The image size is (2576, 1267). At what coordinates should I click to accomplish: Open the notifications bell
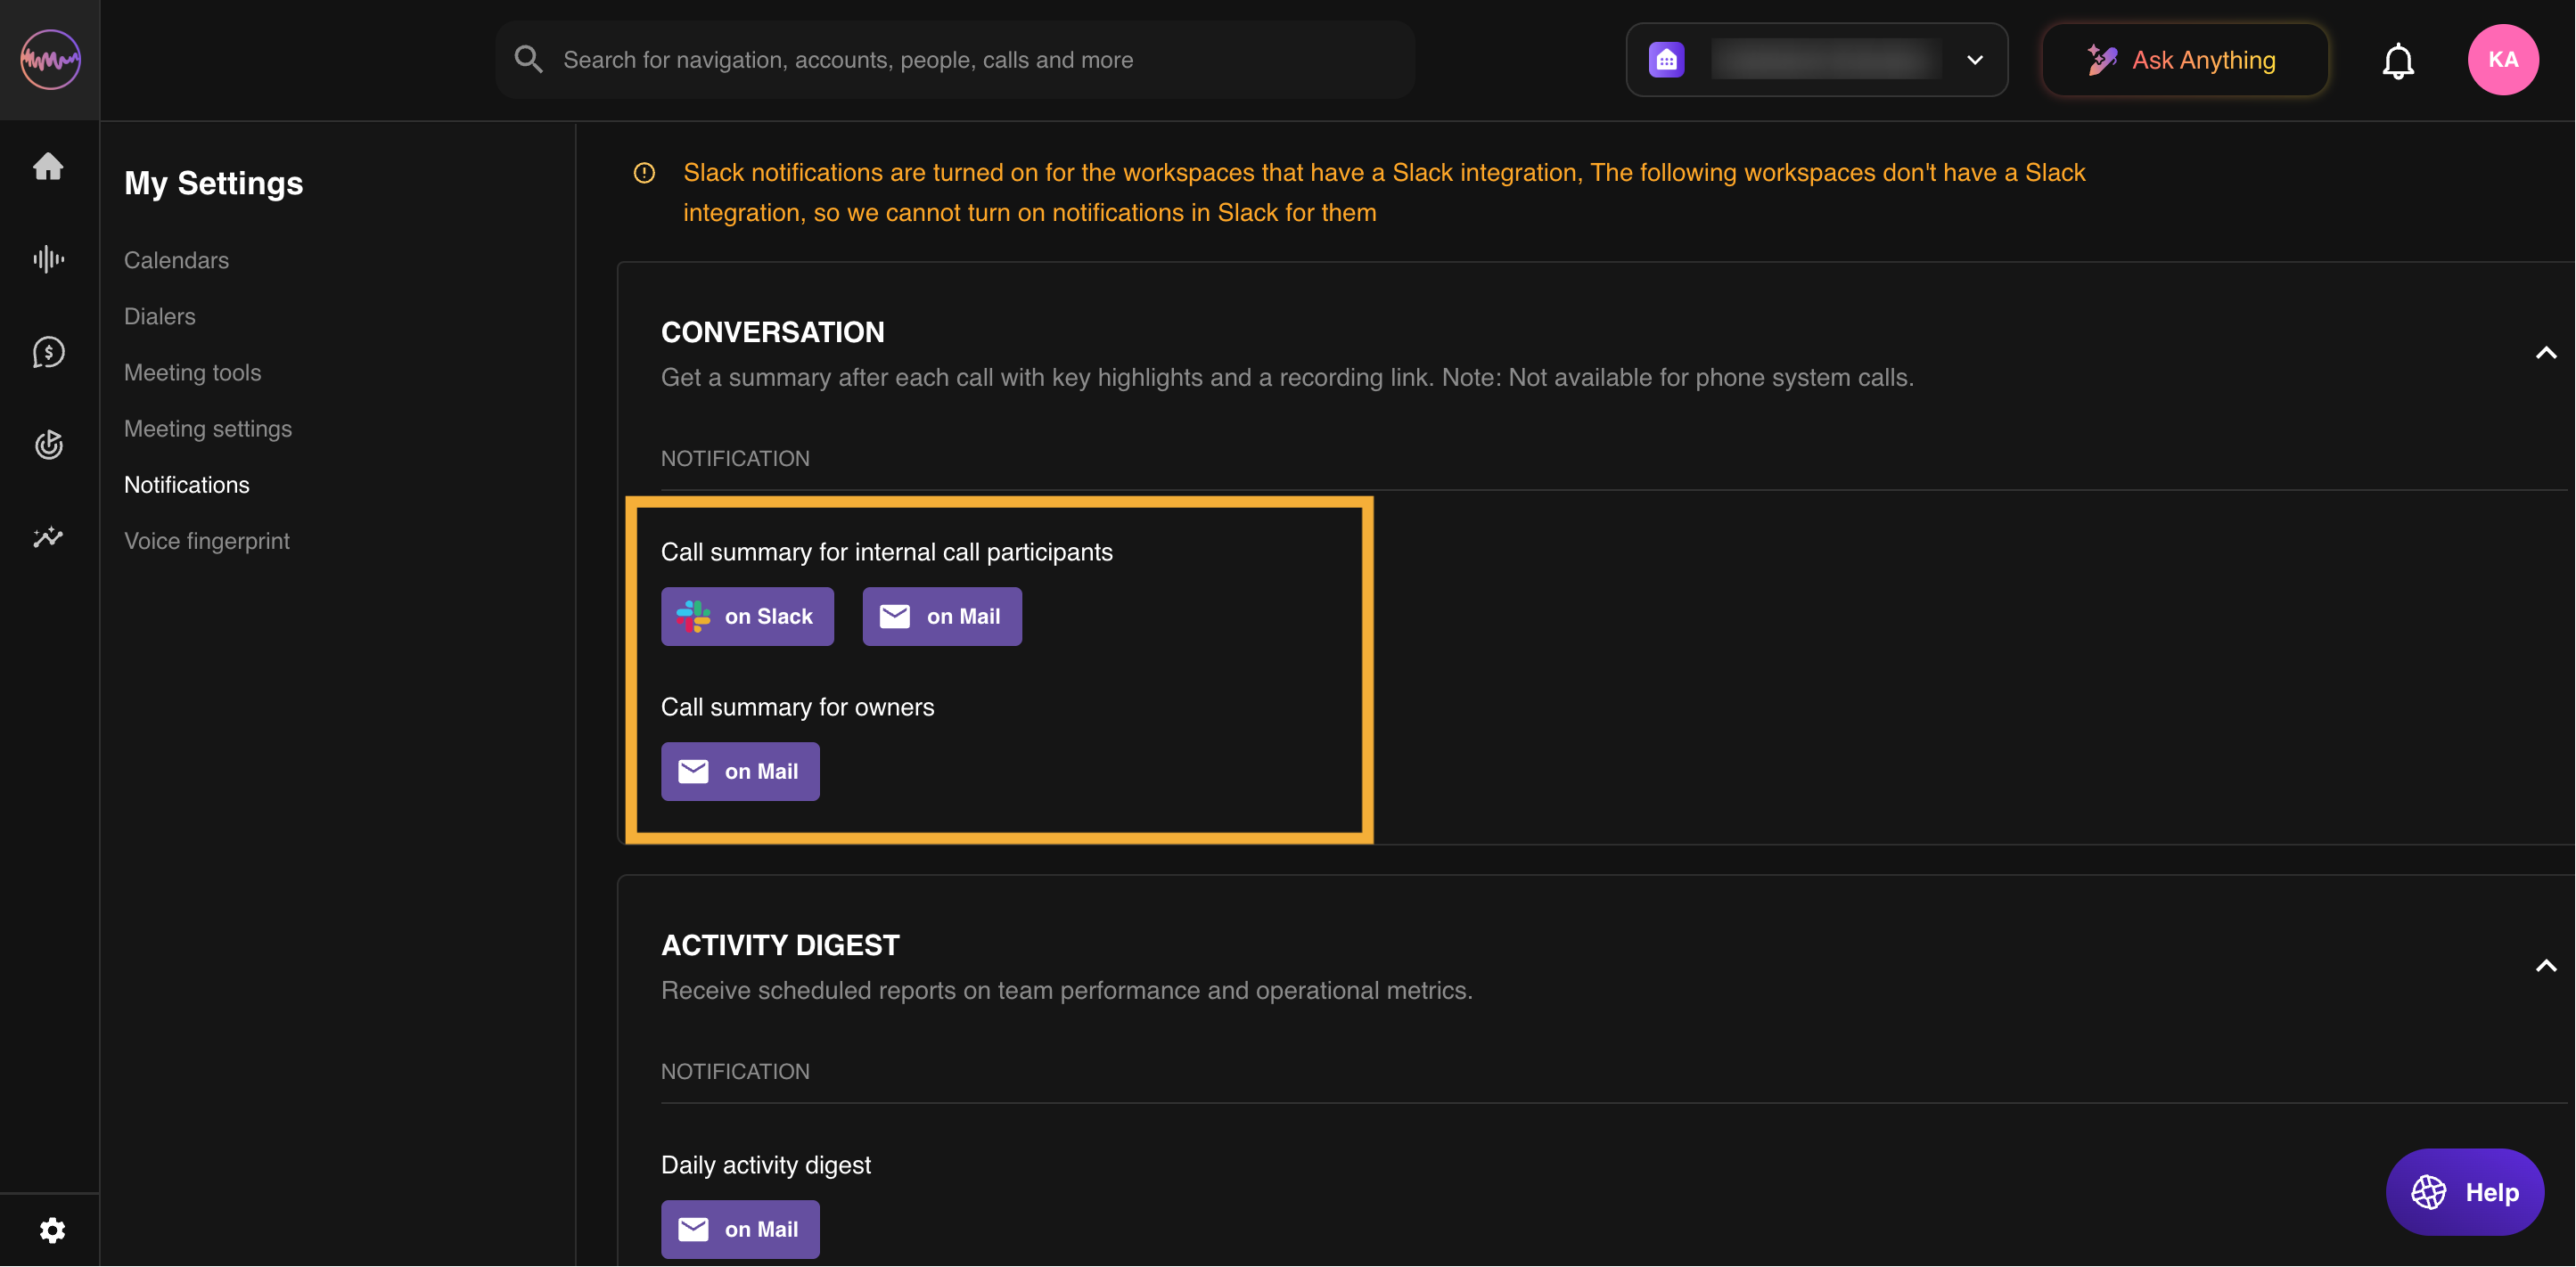[2397, 61]
